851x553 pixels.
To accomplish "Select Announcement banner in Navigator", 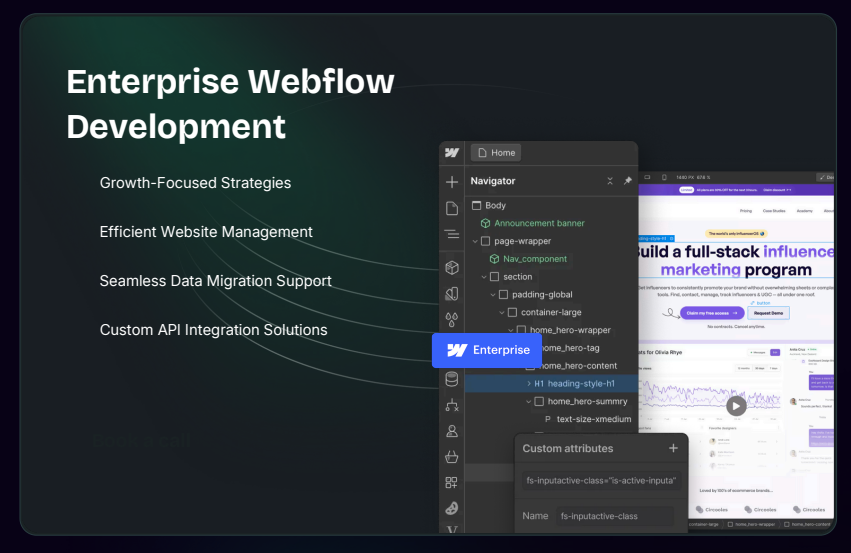I will pos(538,223).
